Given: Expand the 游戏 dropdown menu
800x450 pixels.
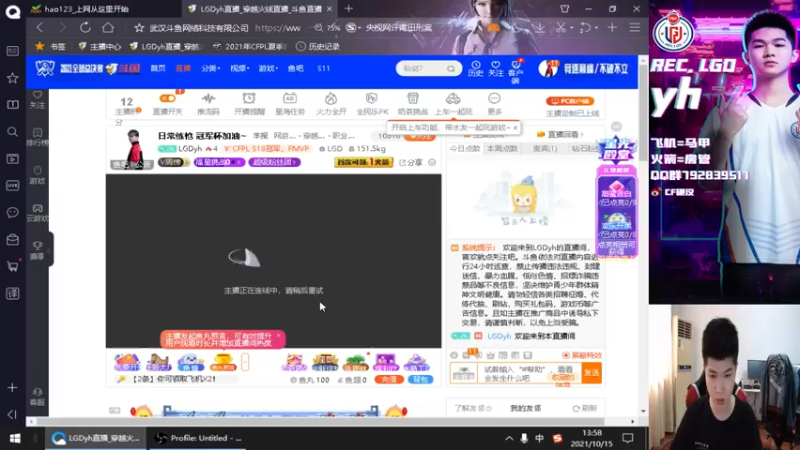Looking at the screenshot, I should click(x=268, y=68).
